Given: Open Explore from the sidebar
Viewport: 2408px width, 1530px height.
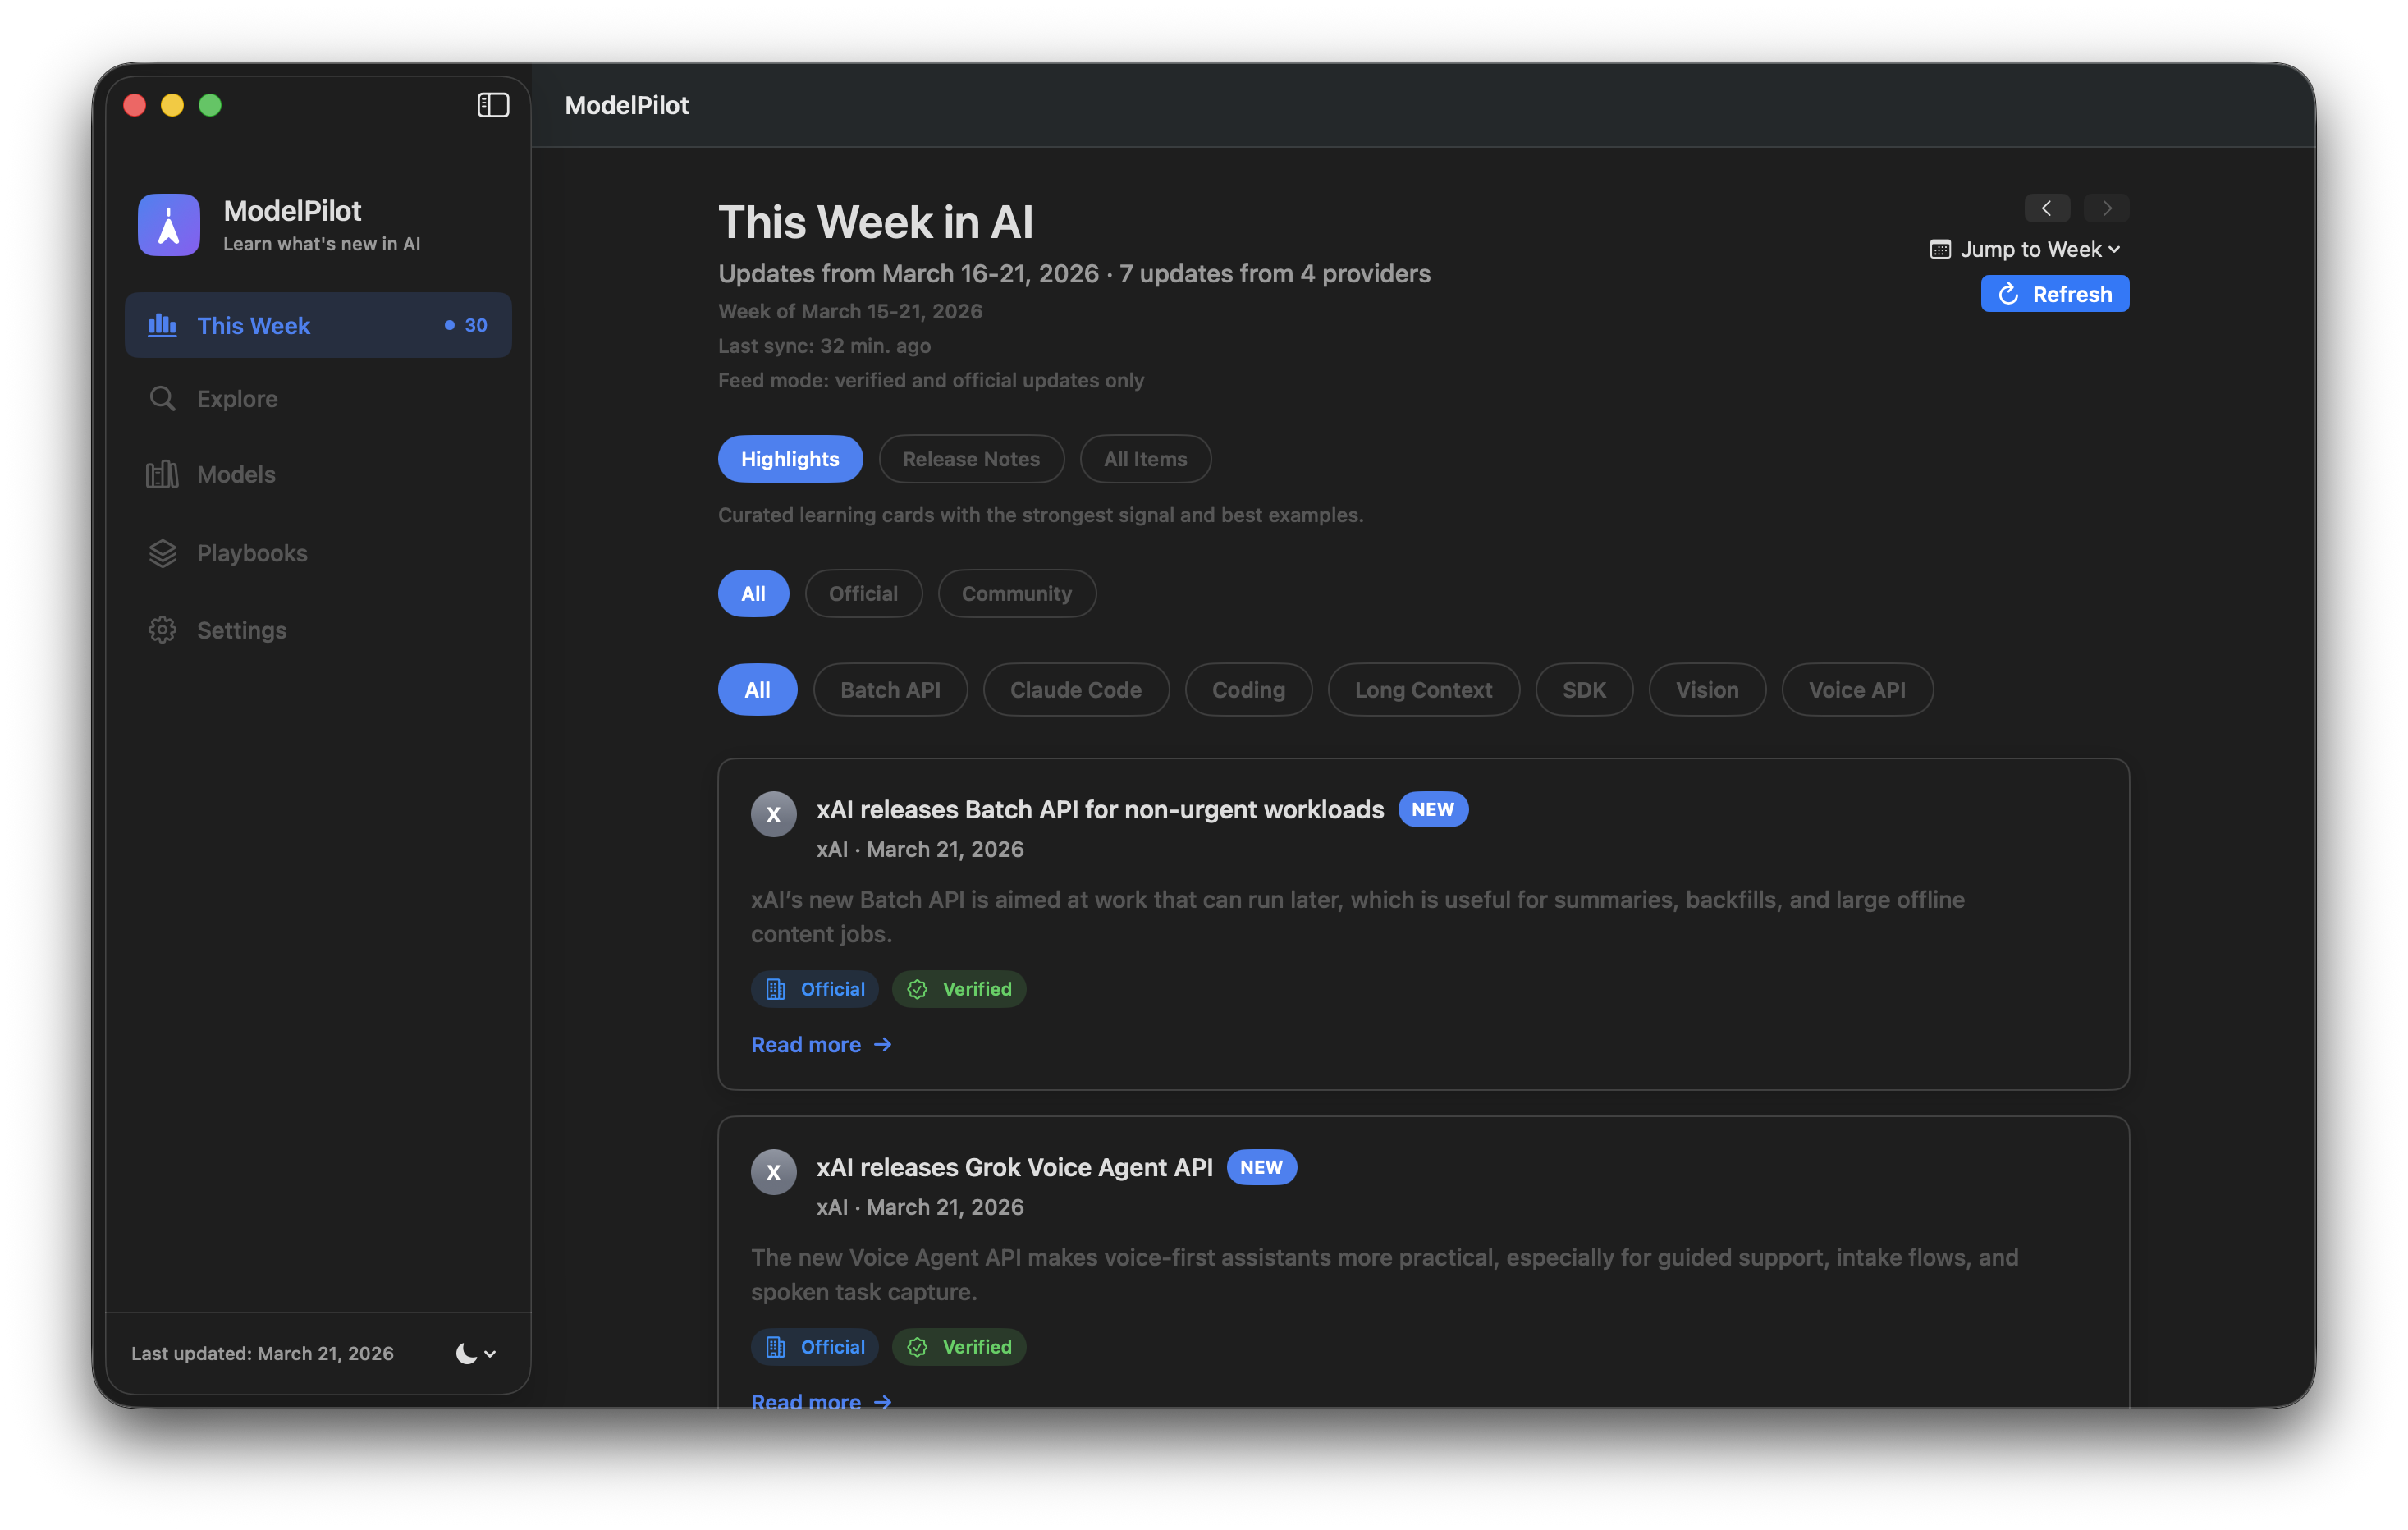Looking at the screenshot, I should 237,398.
